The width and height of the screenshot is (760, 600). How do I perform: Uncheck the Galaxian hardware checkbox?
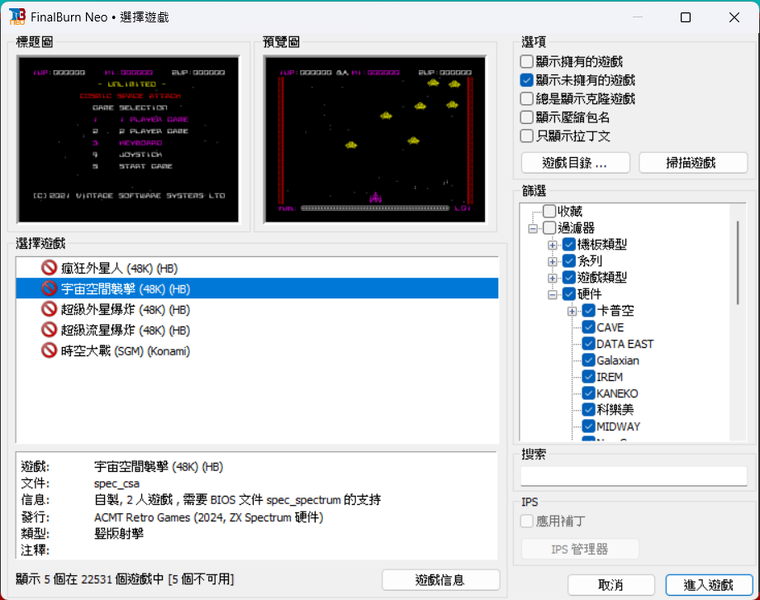pyautogui.click(x=588, y=360)
